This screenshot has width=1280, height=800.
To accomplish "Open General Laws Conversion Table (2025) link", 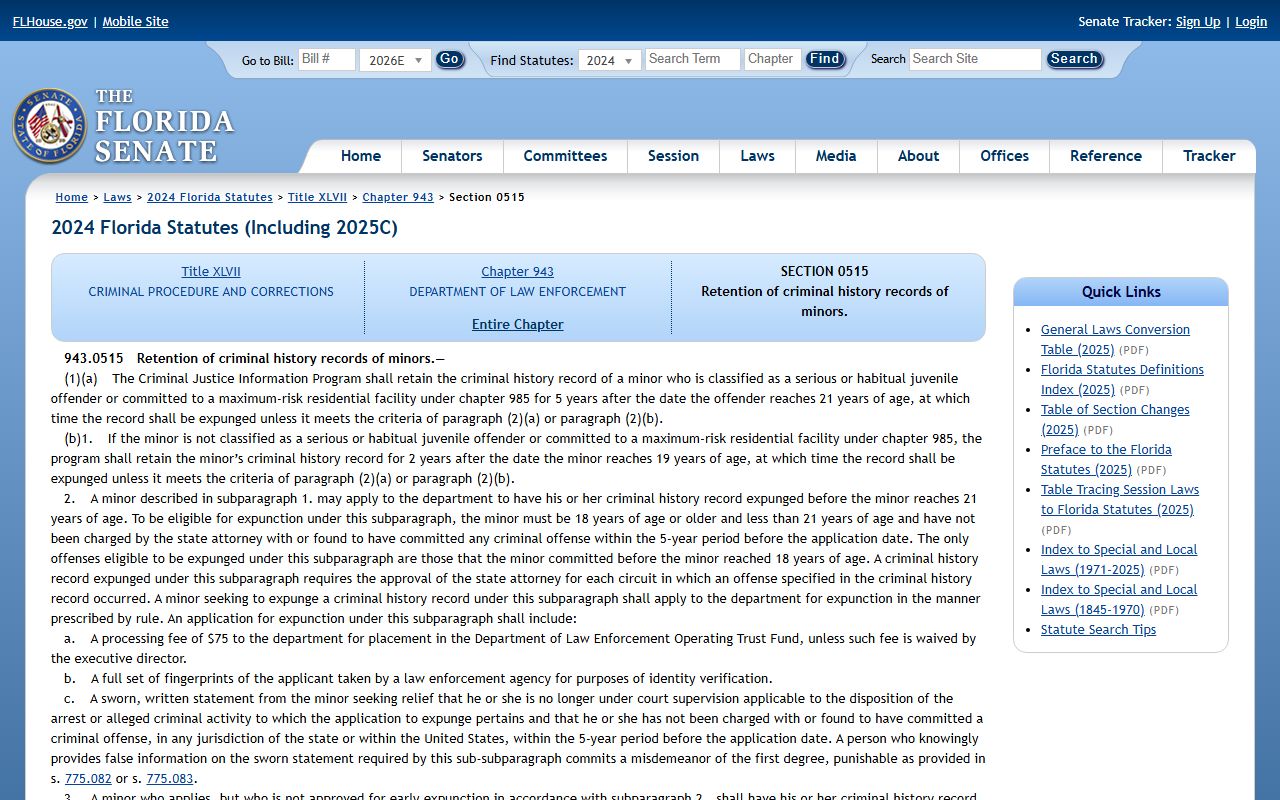I will pyautogui.click(x=1115, y=339).
